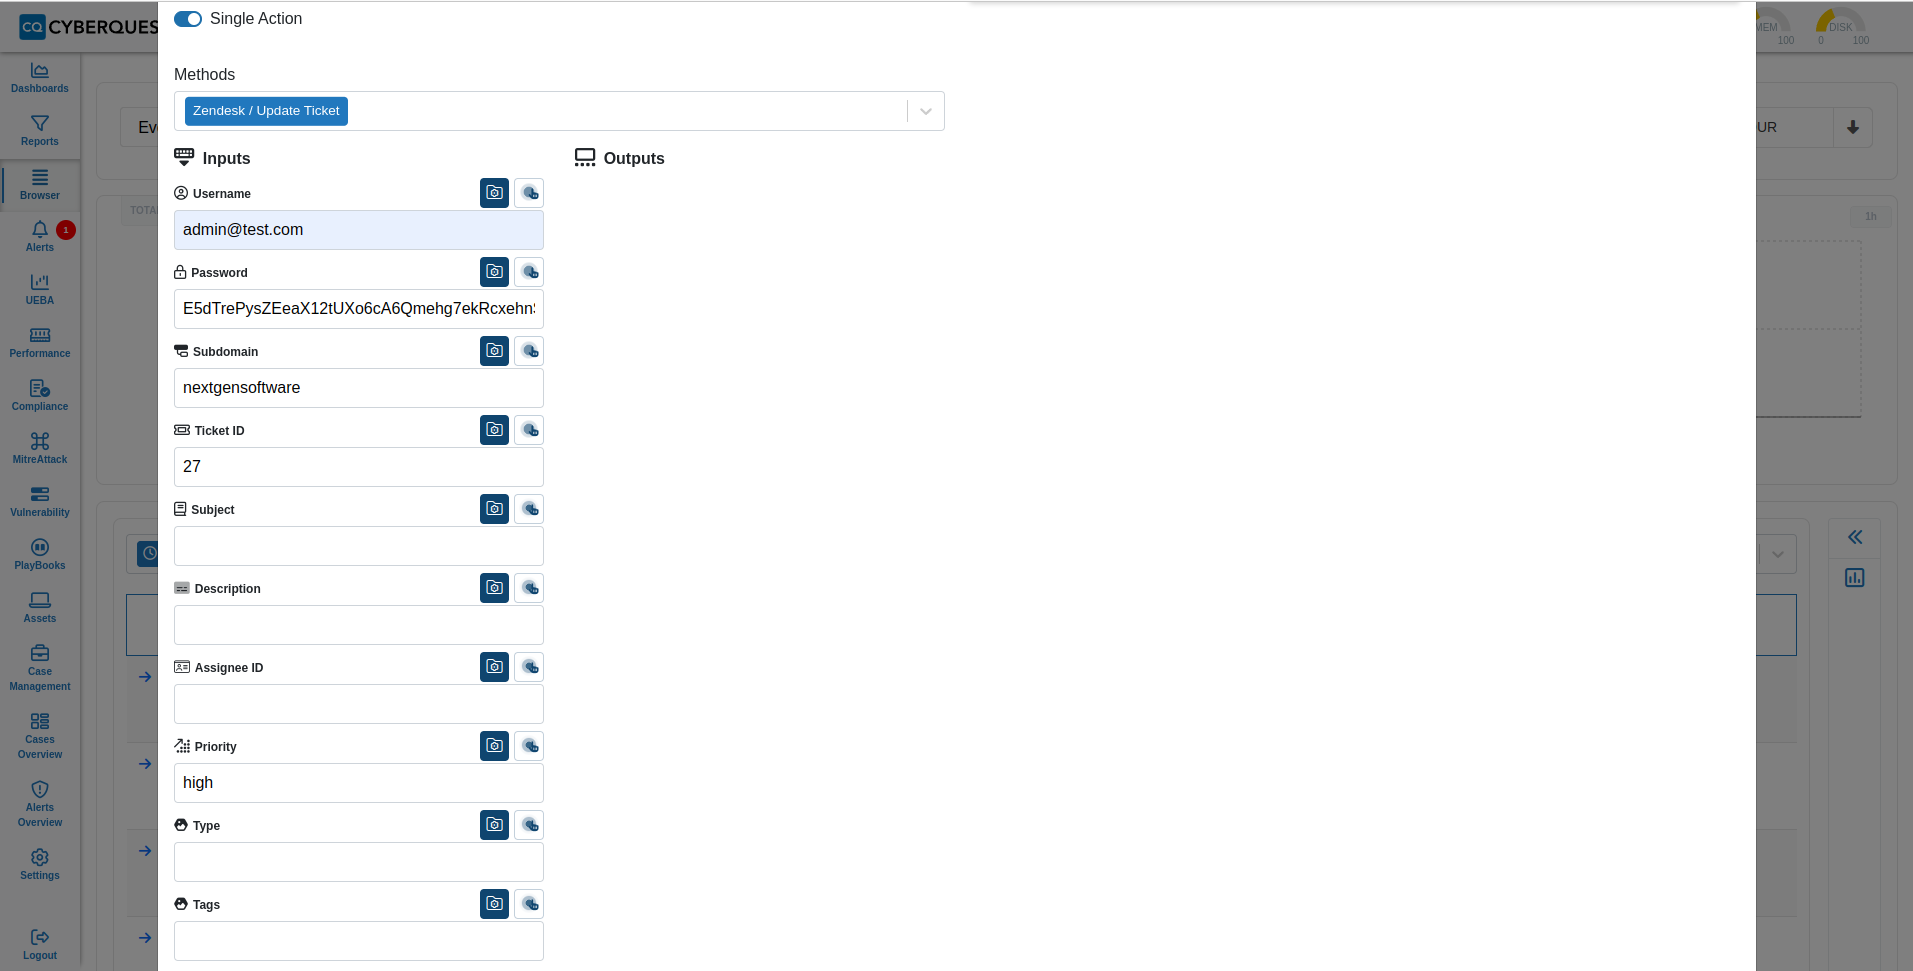Click the CyberQuest logo
Image resolution: width=1913 pixels, height=971 pixels.
[88, 27]
